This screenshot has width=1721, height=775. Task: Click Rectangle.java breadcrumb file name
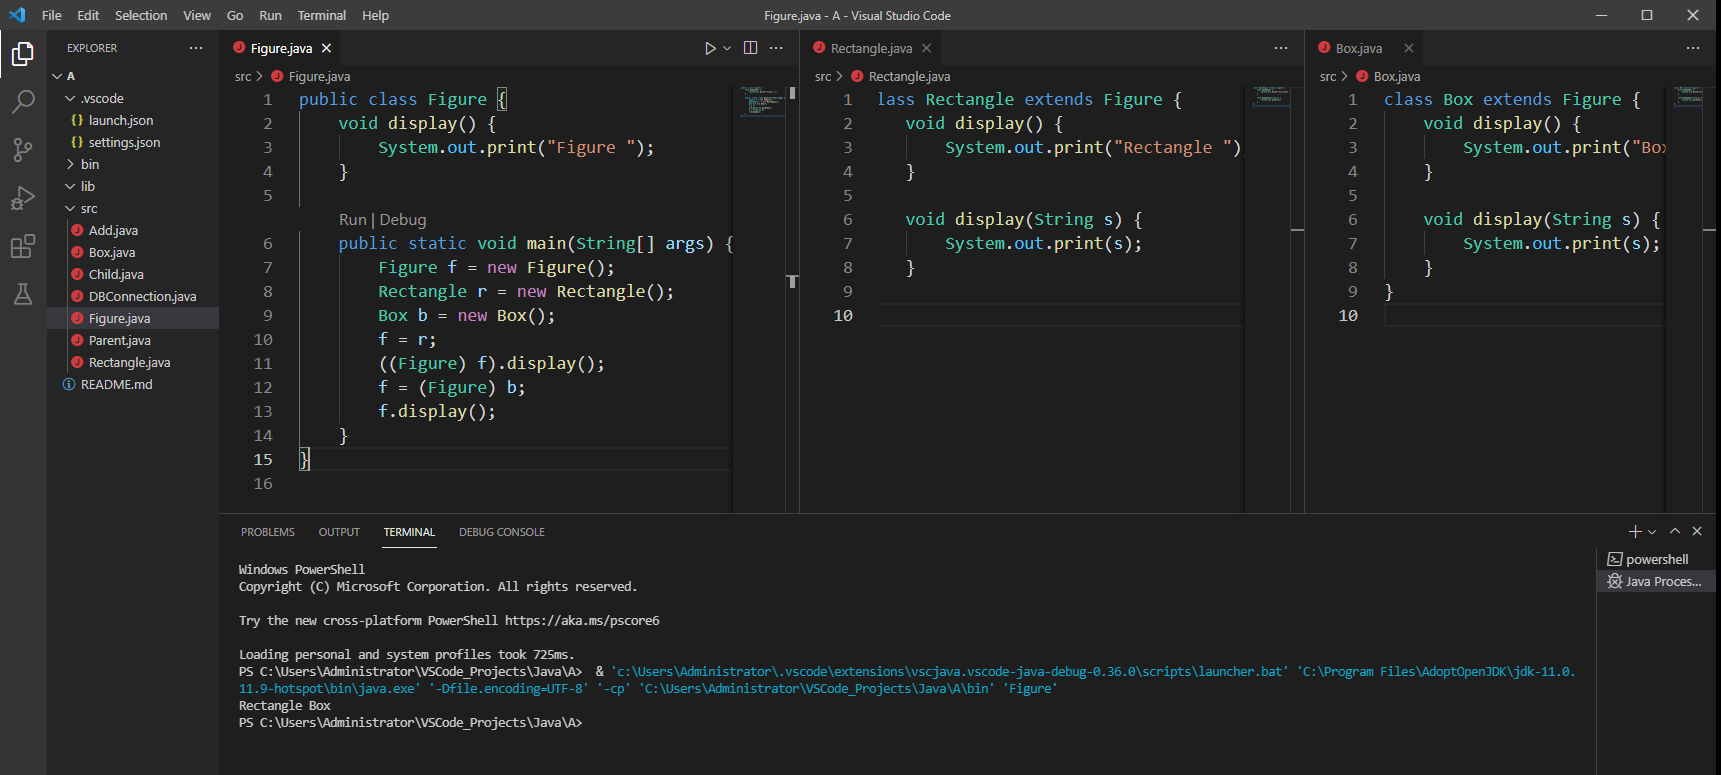coord(909,76)
